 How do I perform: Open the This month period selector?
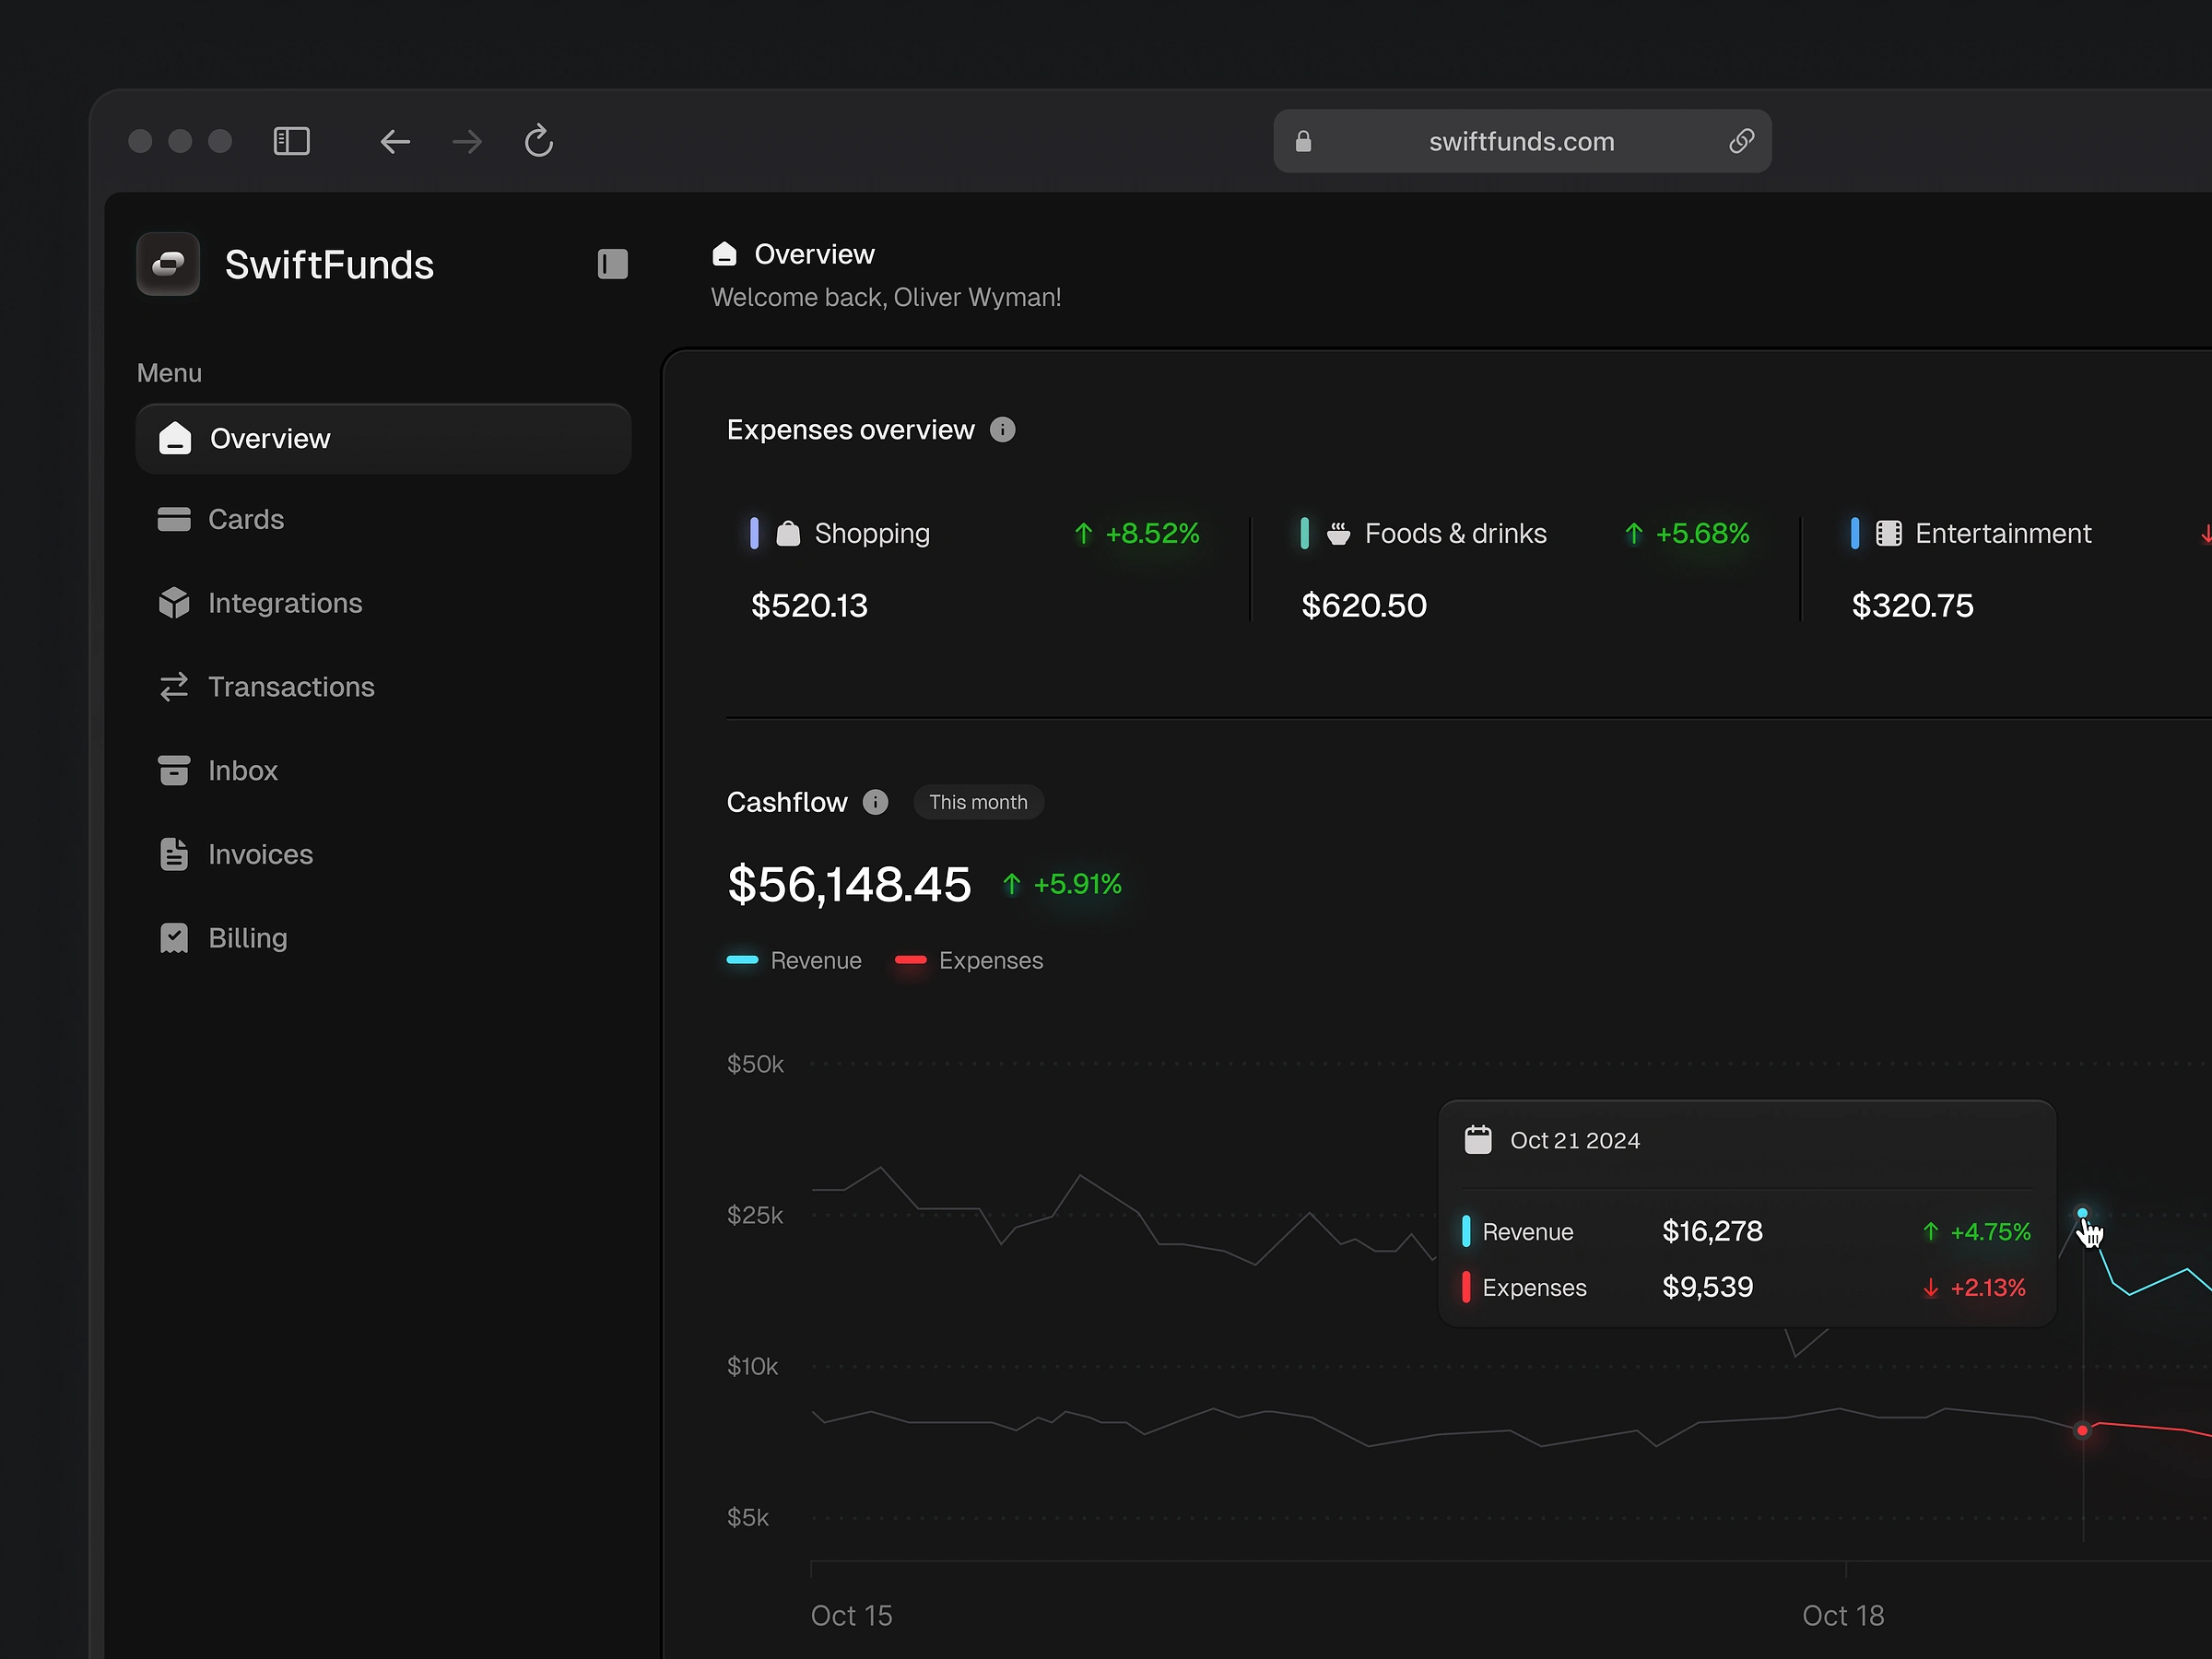978,802
